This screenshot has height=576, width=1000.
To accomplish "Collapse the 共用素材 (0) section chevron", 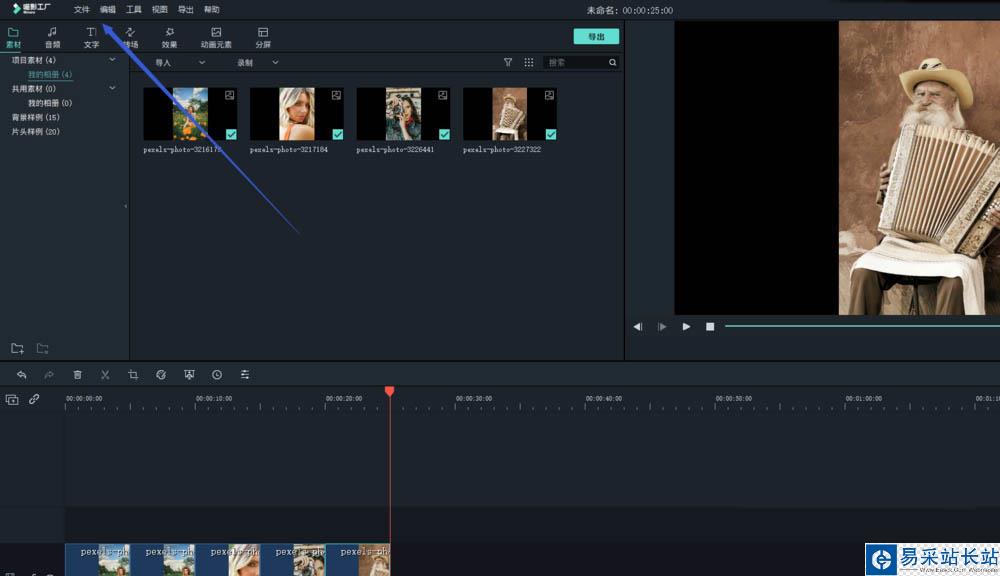I will [112, 88].
